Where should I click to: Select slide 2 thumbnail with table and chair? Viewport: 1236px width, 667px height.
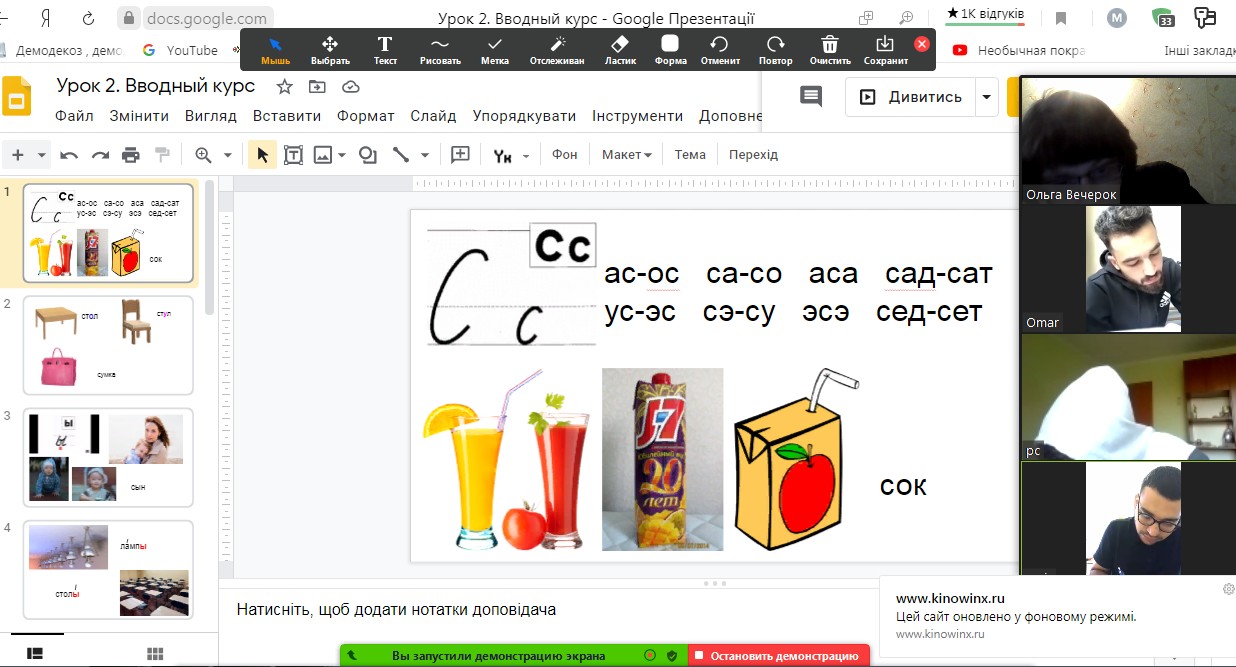tap(108, 345)
